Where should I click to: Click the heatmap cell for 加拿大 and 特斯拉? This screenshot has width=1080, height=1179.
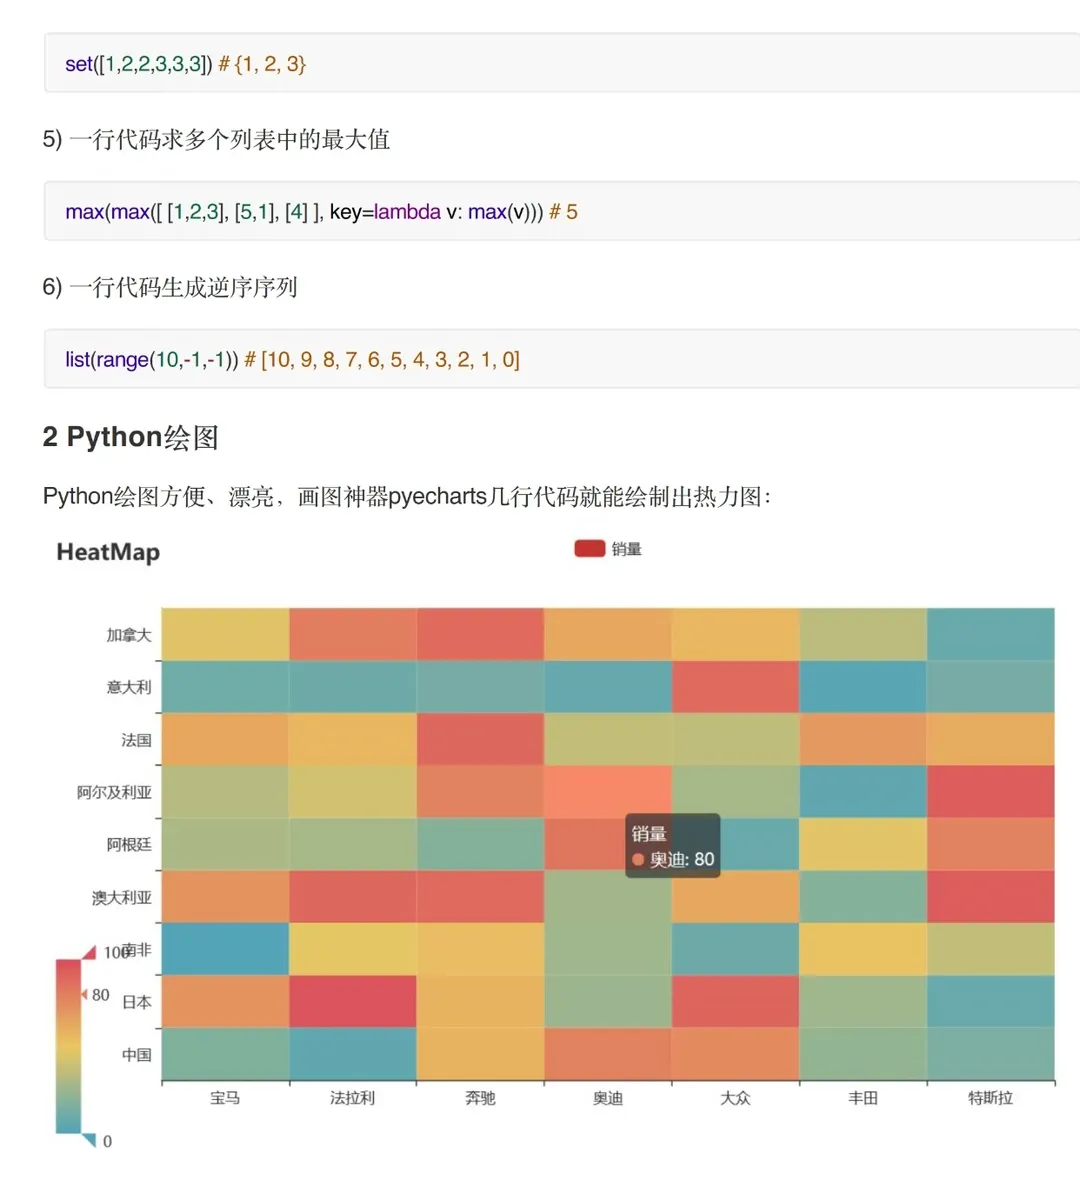991,634
